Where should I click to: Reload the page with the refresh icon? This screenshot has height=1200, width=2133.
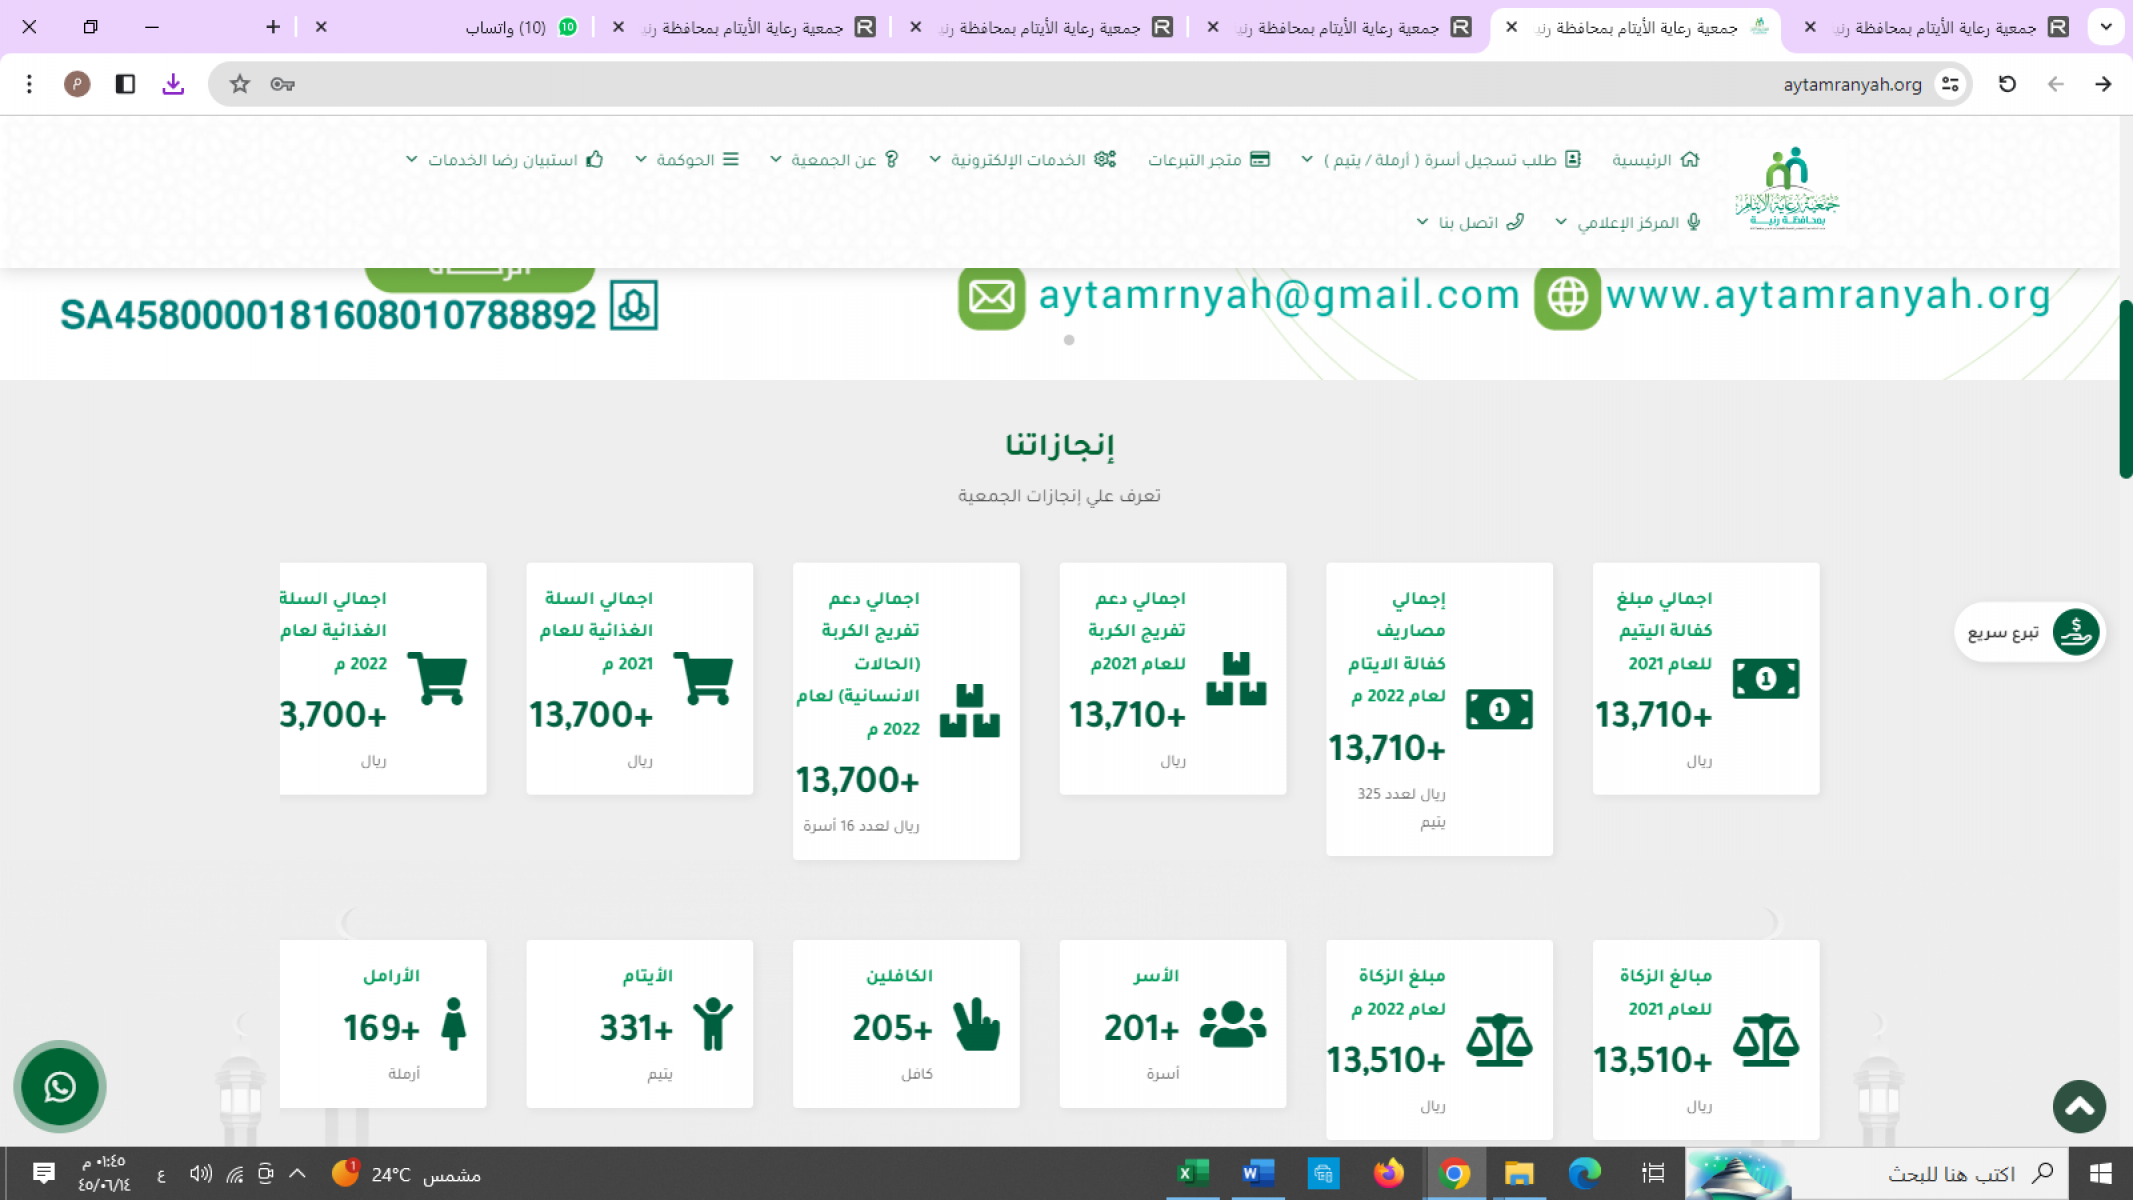[2007, 84]
